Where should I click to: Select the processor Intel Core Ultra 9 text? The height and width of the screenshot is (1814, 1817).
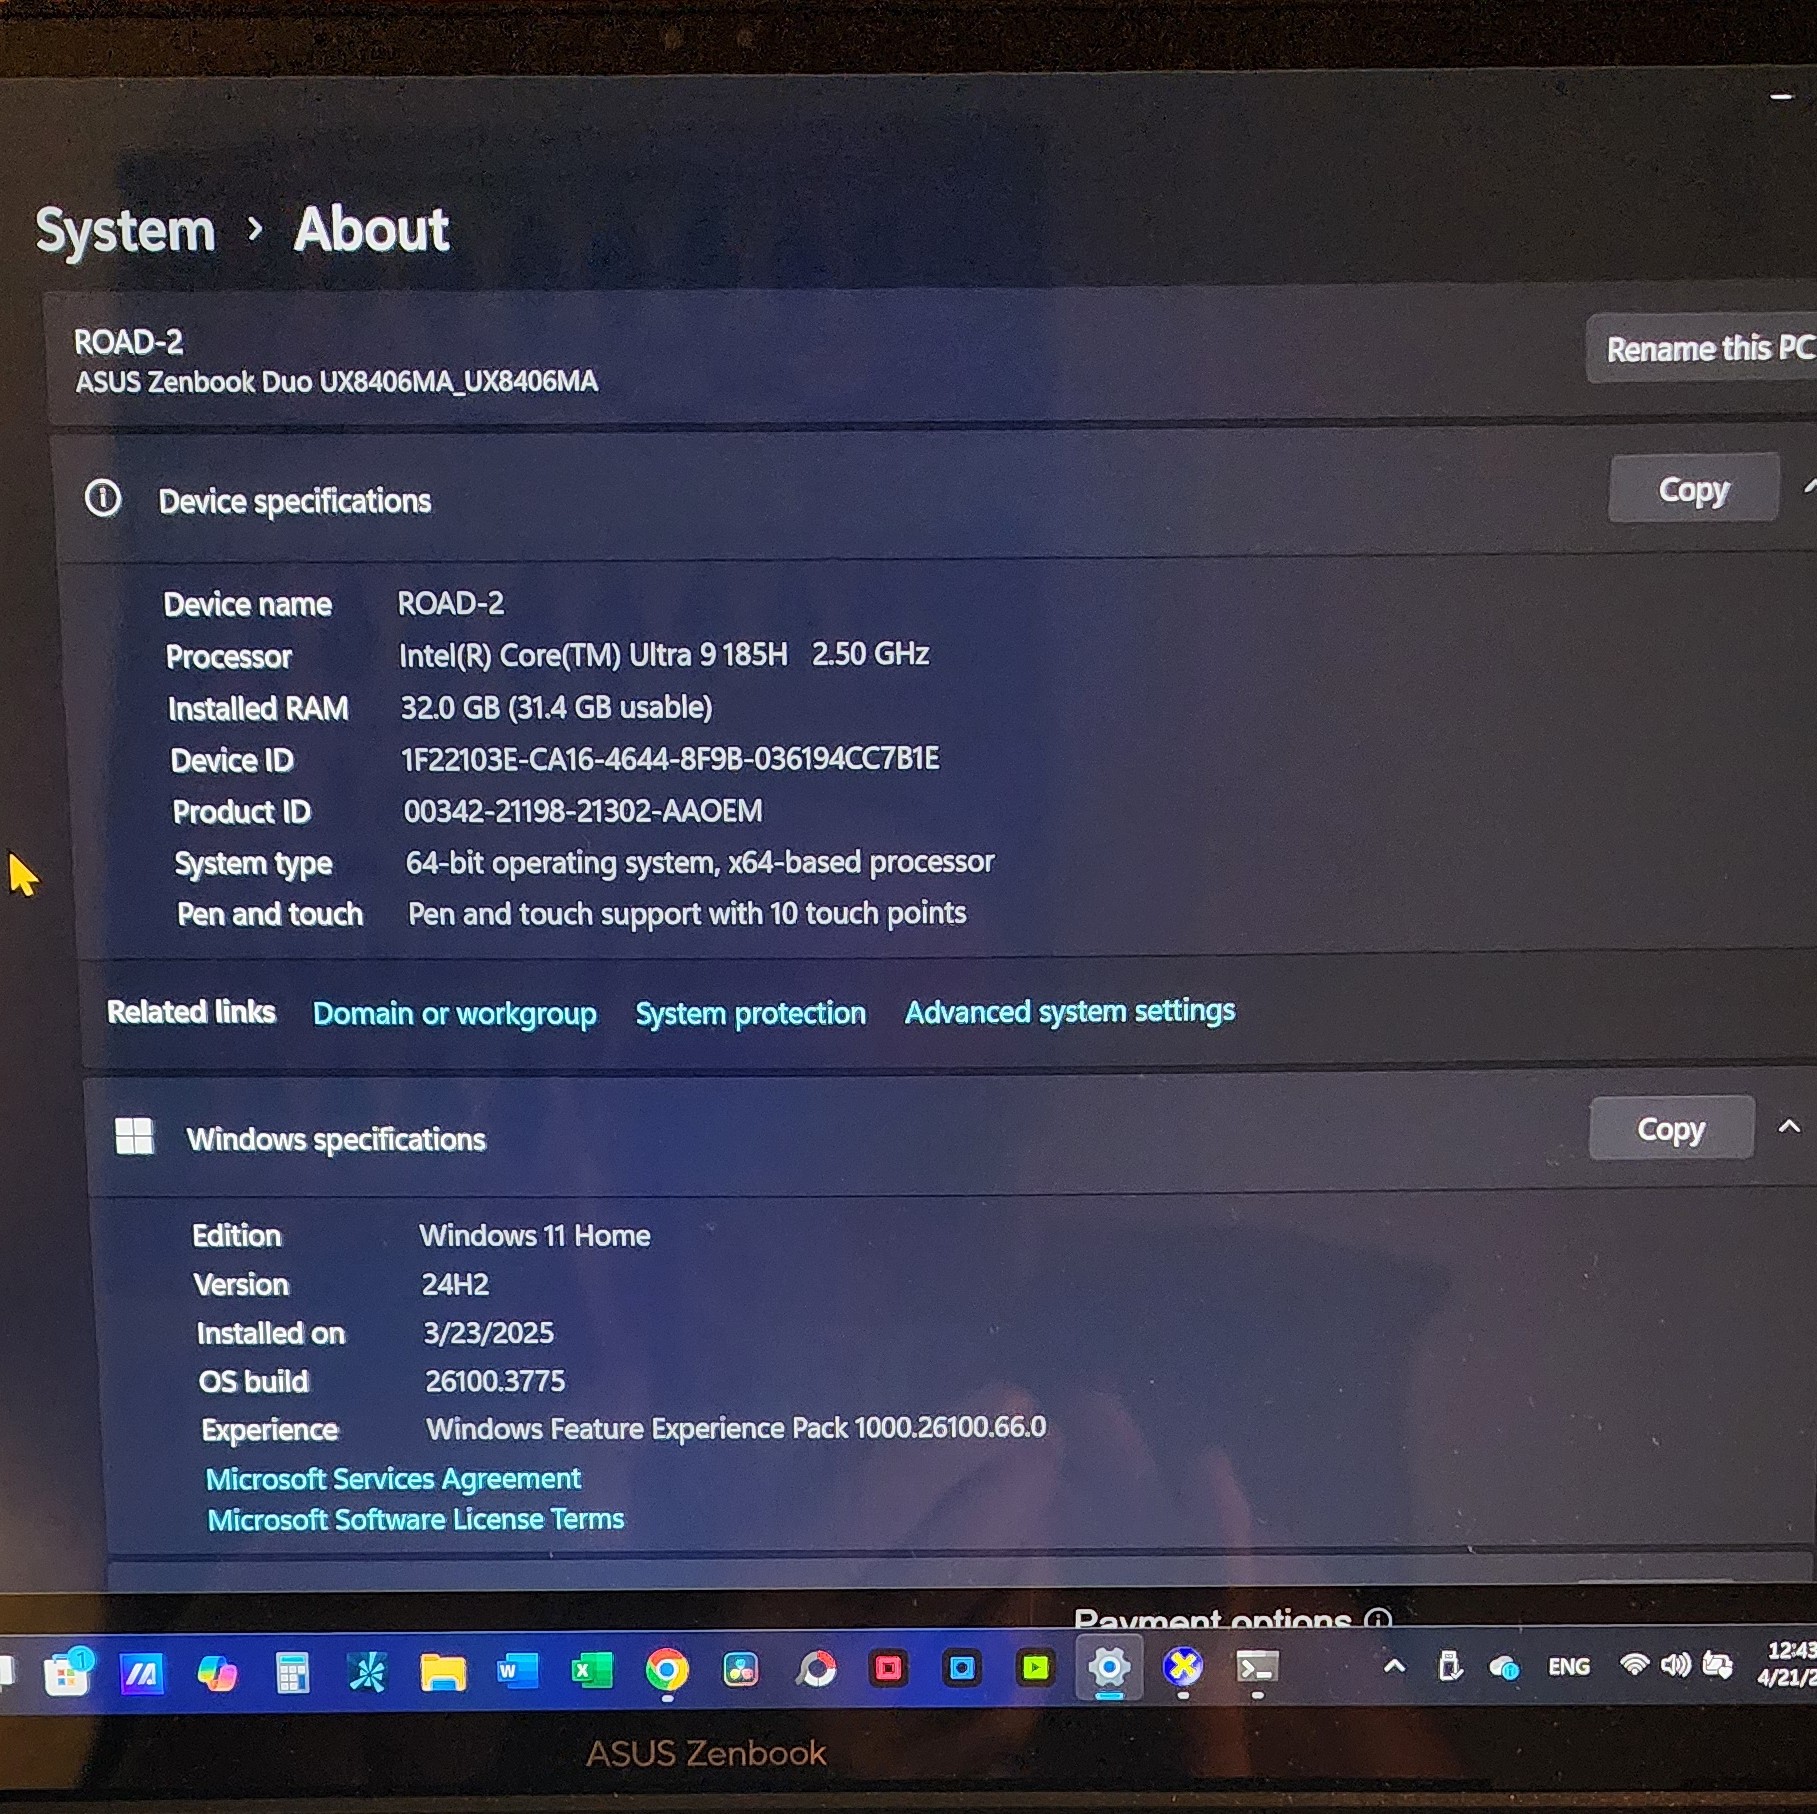(664, 654)
